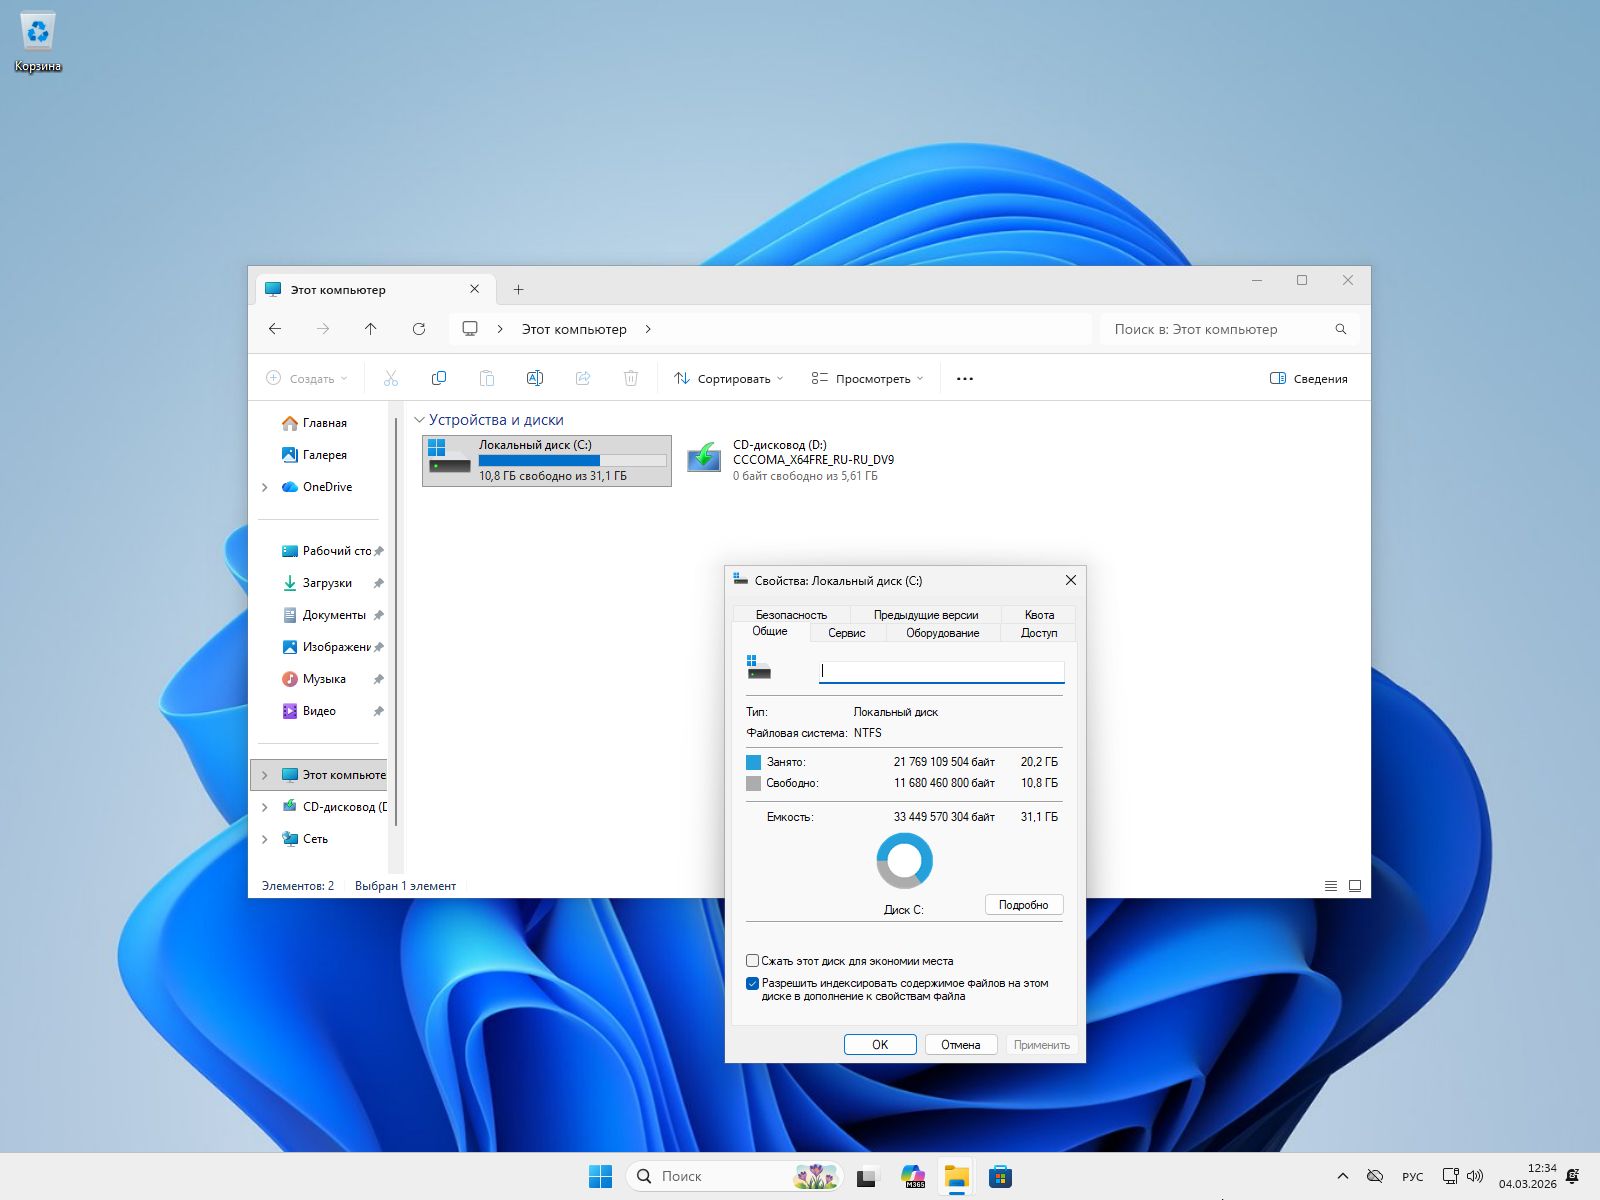1600x1200 pixels.
Task: Click the Rename icon in the toolbar
Action: (x=535, y=378)
